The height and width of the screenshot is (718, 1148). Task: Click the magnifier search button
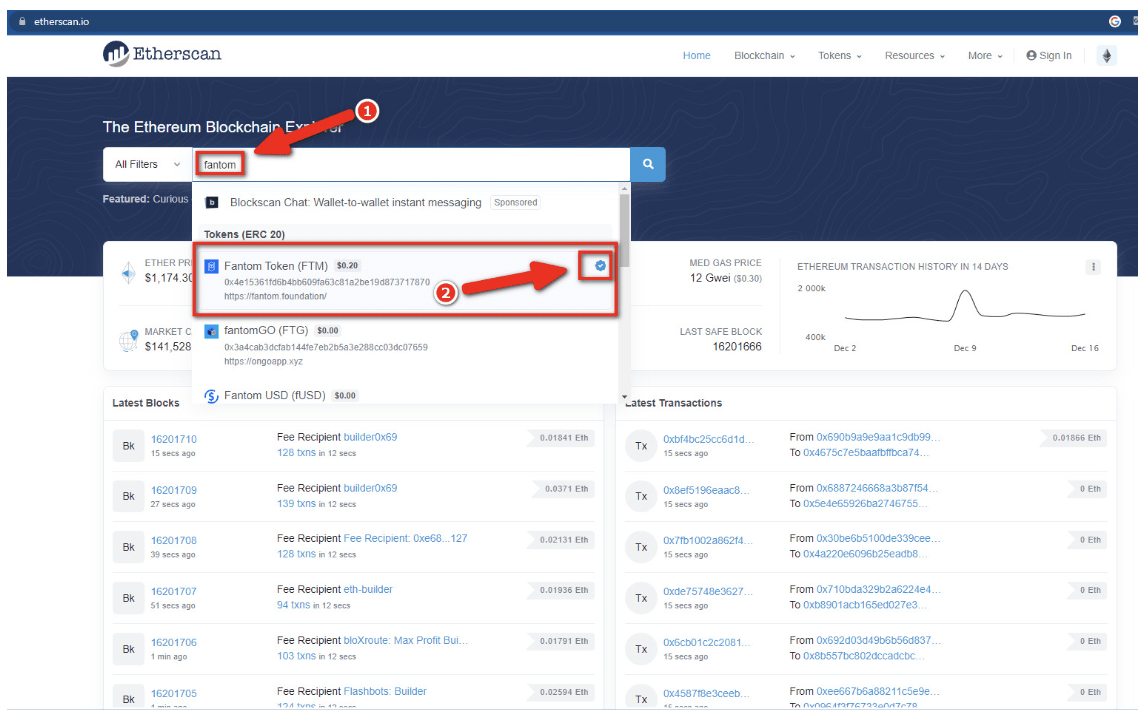click(647, 164)
